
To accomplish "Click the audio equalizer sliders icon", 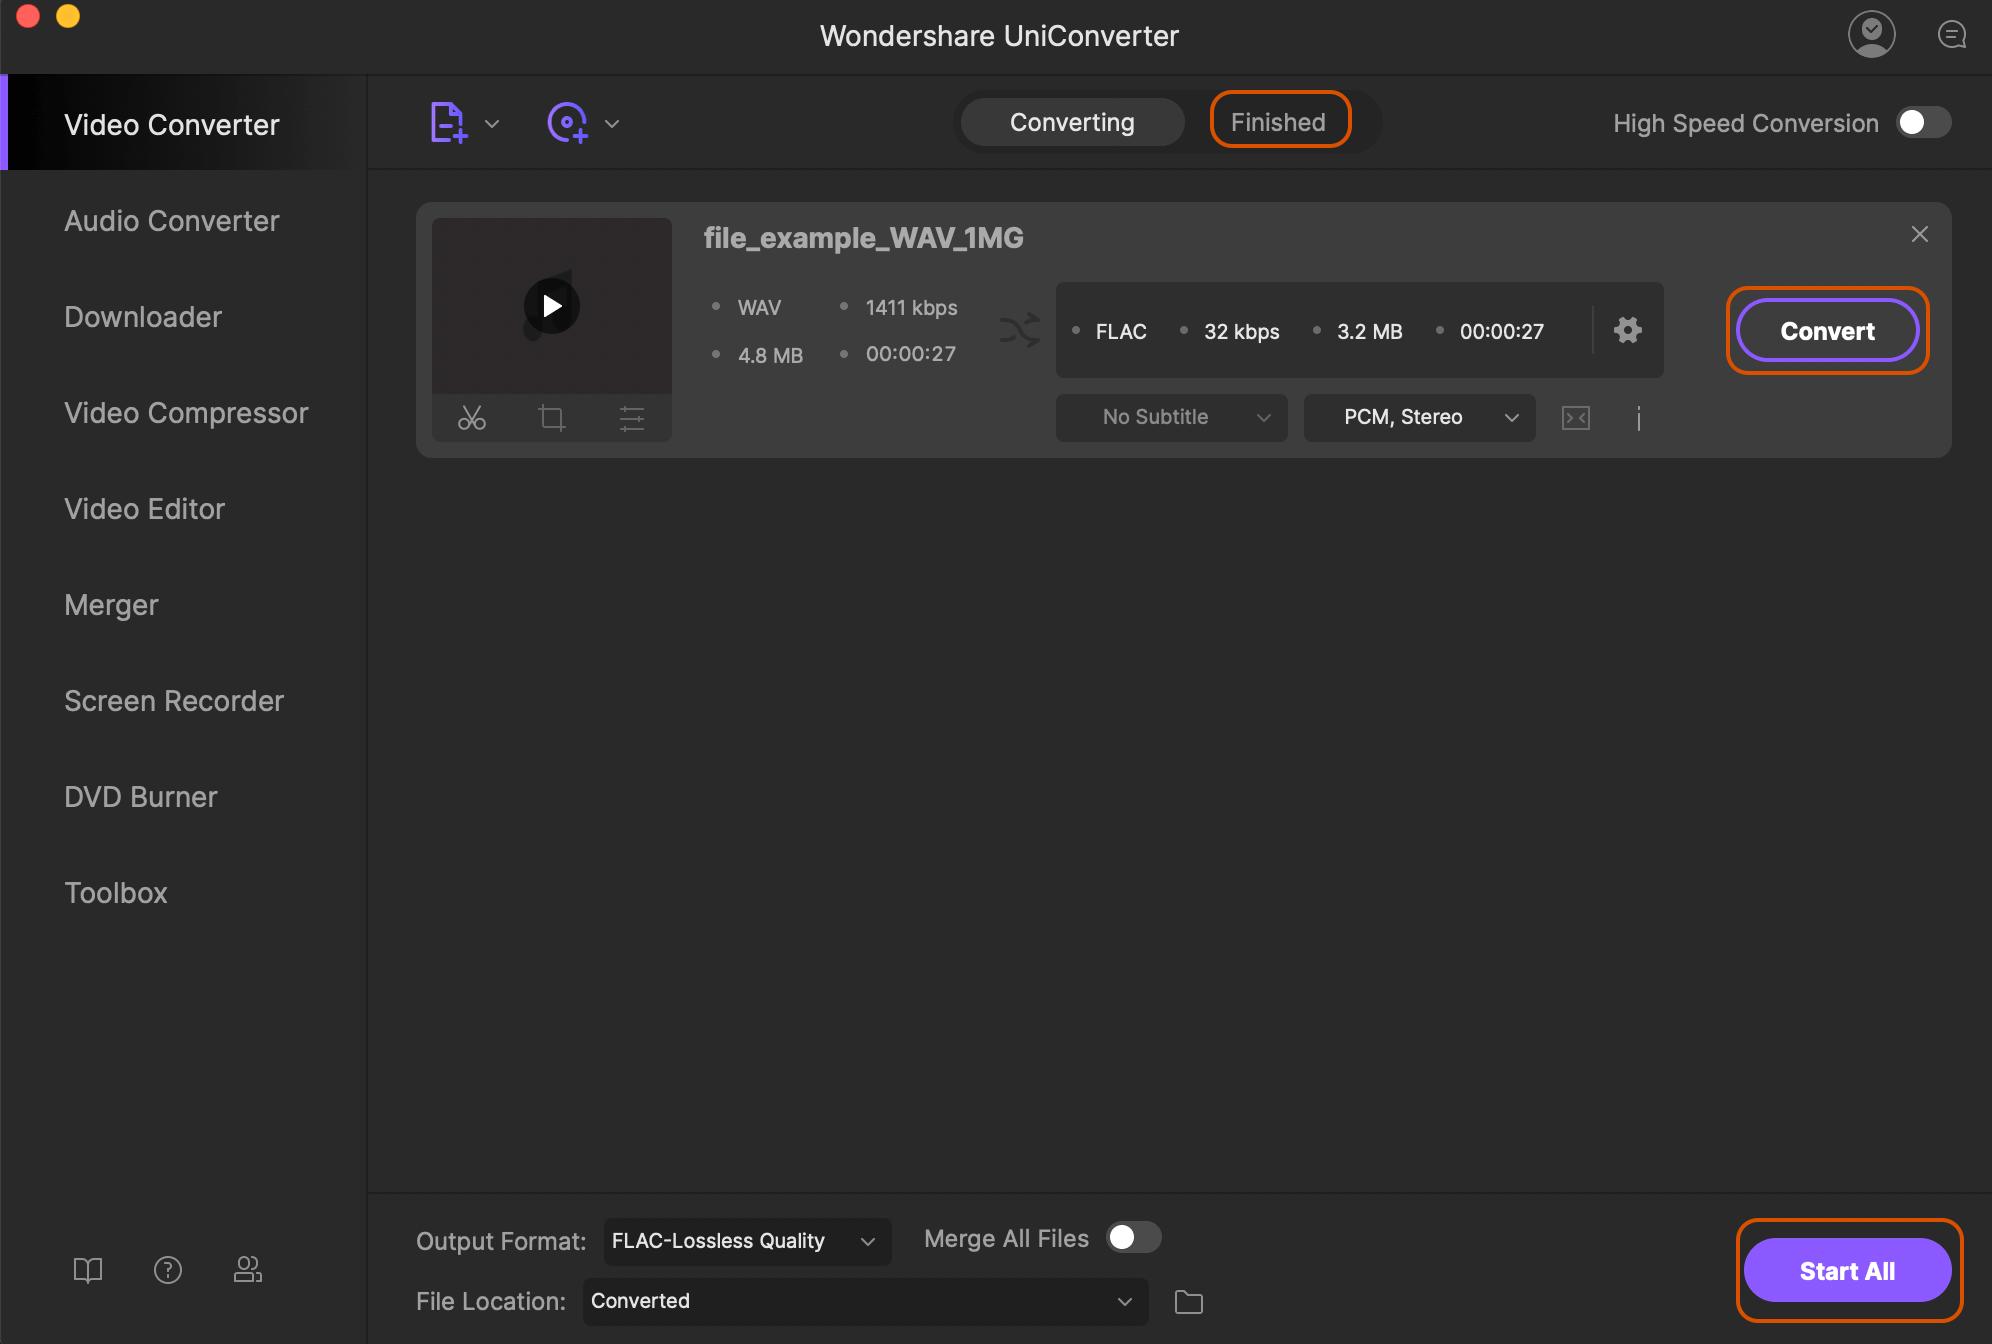I will pyautogui.click(x=632, y=418).
